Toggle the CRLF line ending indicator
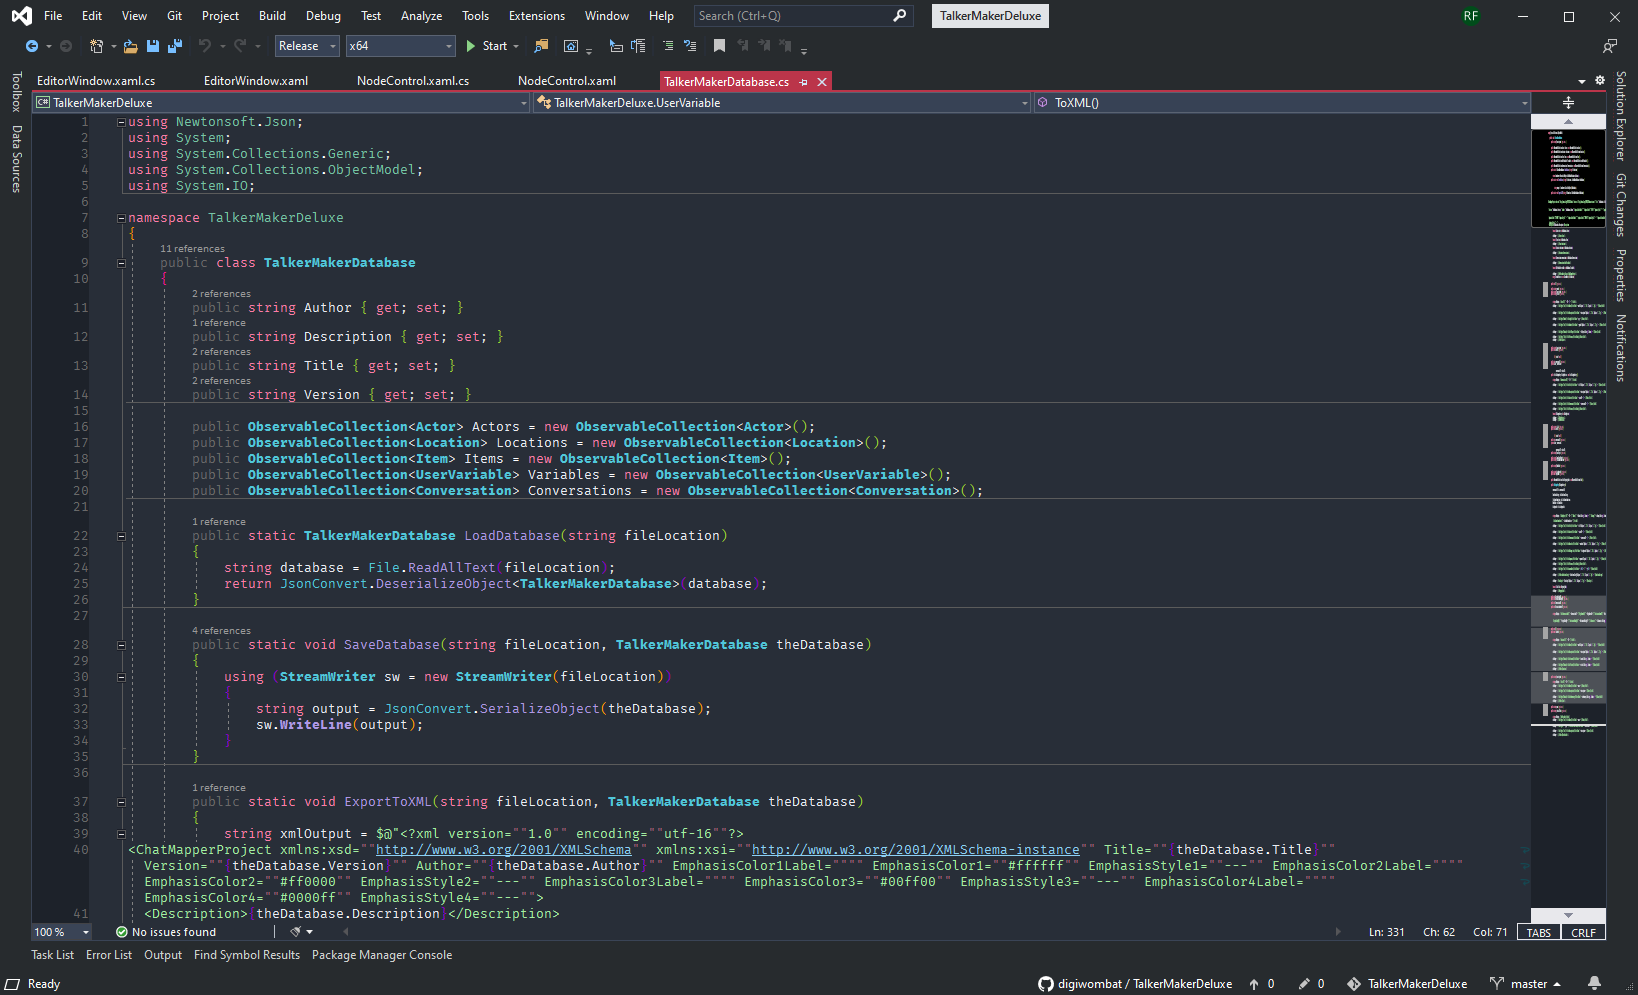 click(x=1583, y=932)
